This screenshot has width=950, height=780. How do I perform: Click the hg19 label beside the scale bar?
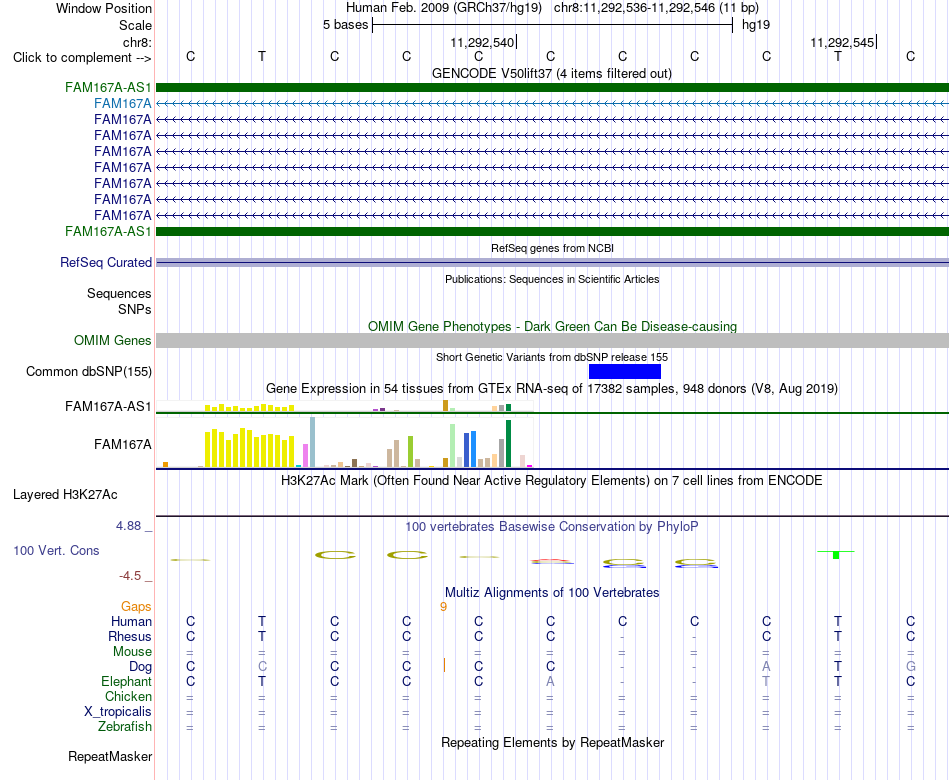click(x=756, y=25)
